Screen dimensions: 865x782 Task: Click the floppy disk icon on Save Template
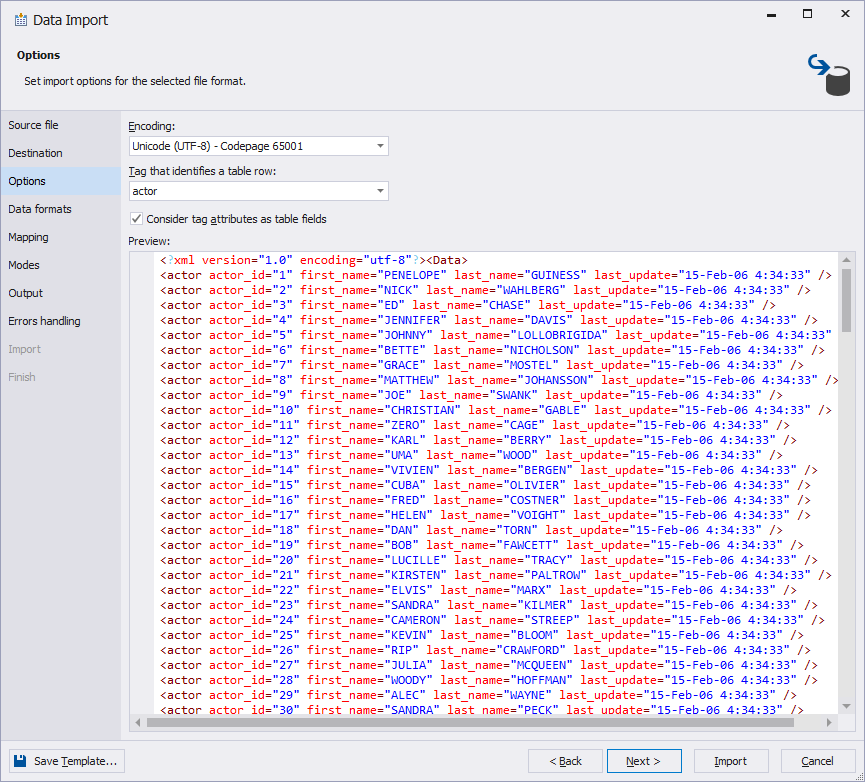click(21, 761)
